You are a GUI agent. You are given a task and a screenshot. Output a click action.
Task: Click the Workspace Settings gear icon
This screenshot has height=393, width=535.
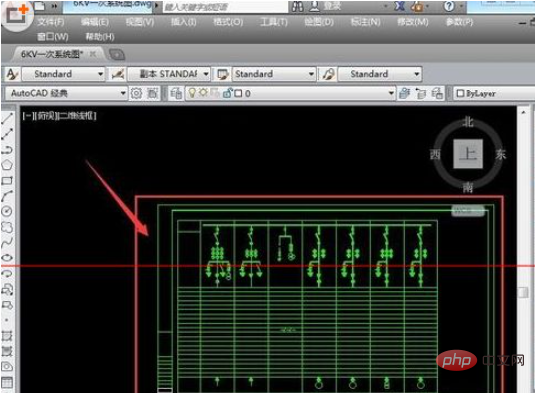pos(136,93)
